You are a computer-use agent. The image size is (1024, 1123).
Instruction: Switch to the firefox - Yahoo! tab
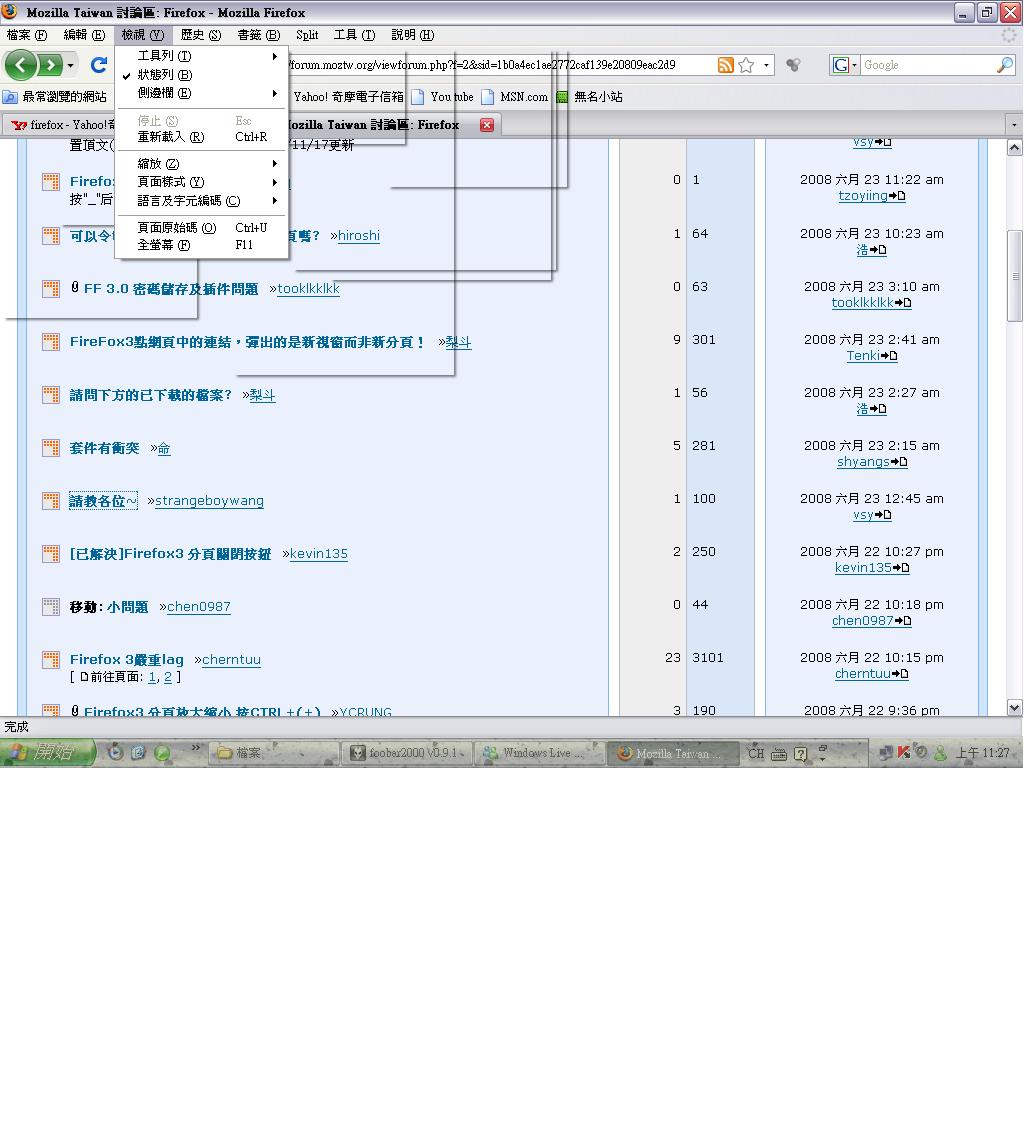(60, 125)
